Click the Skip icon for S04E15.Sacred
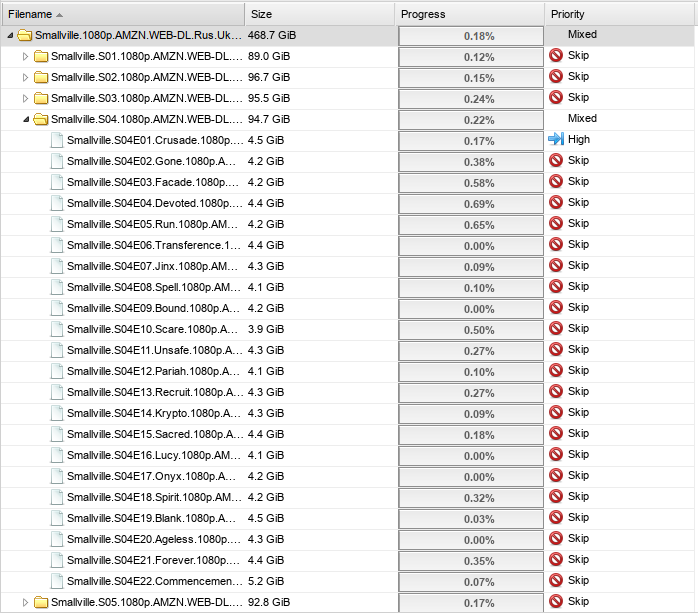This screenshot has height=613, width=698. [x=556, y=433]
